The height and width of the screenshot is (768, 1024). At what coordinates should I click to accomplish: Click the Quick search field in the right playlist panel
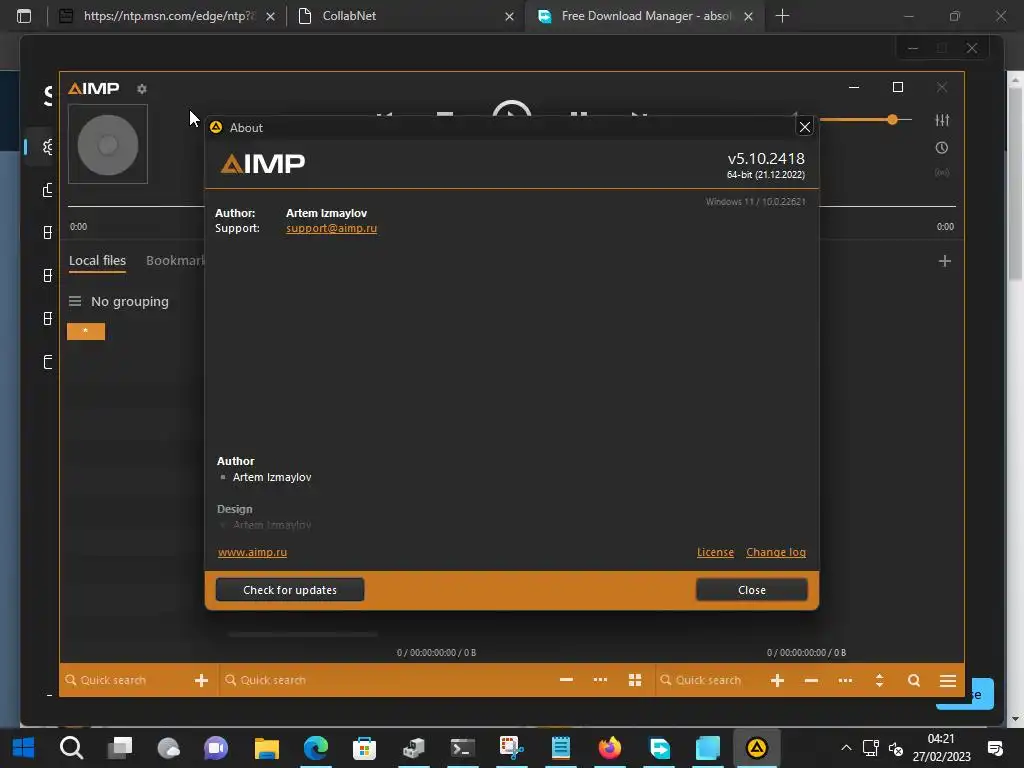point(709,680)
